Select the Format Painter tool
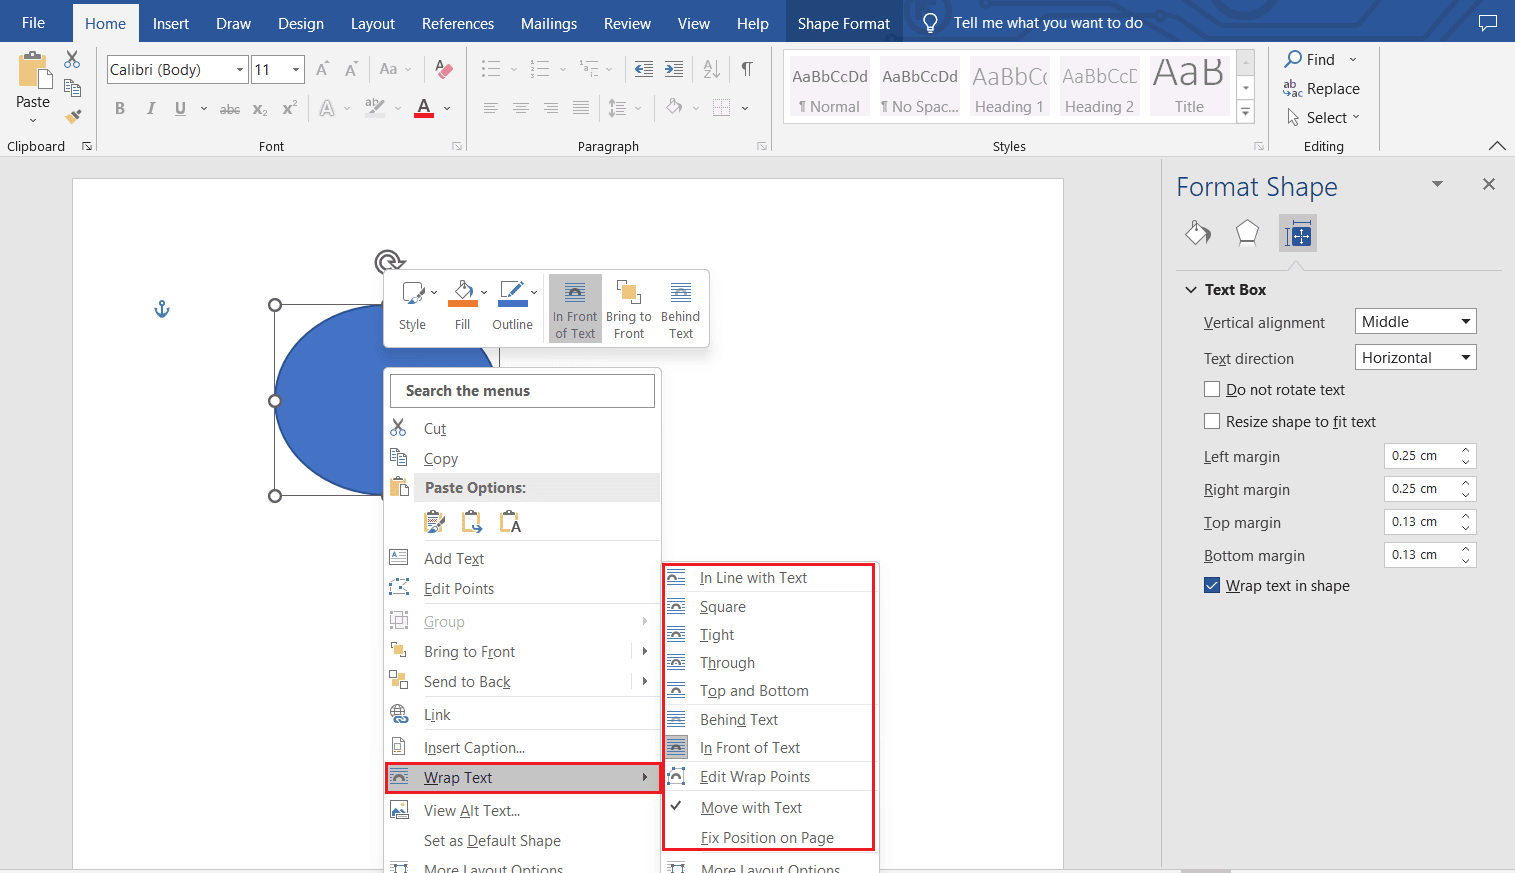The width and height of the screenshot is (1515, 873). tap(73, 118)
